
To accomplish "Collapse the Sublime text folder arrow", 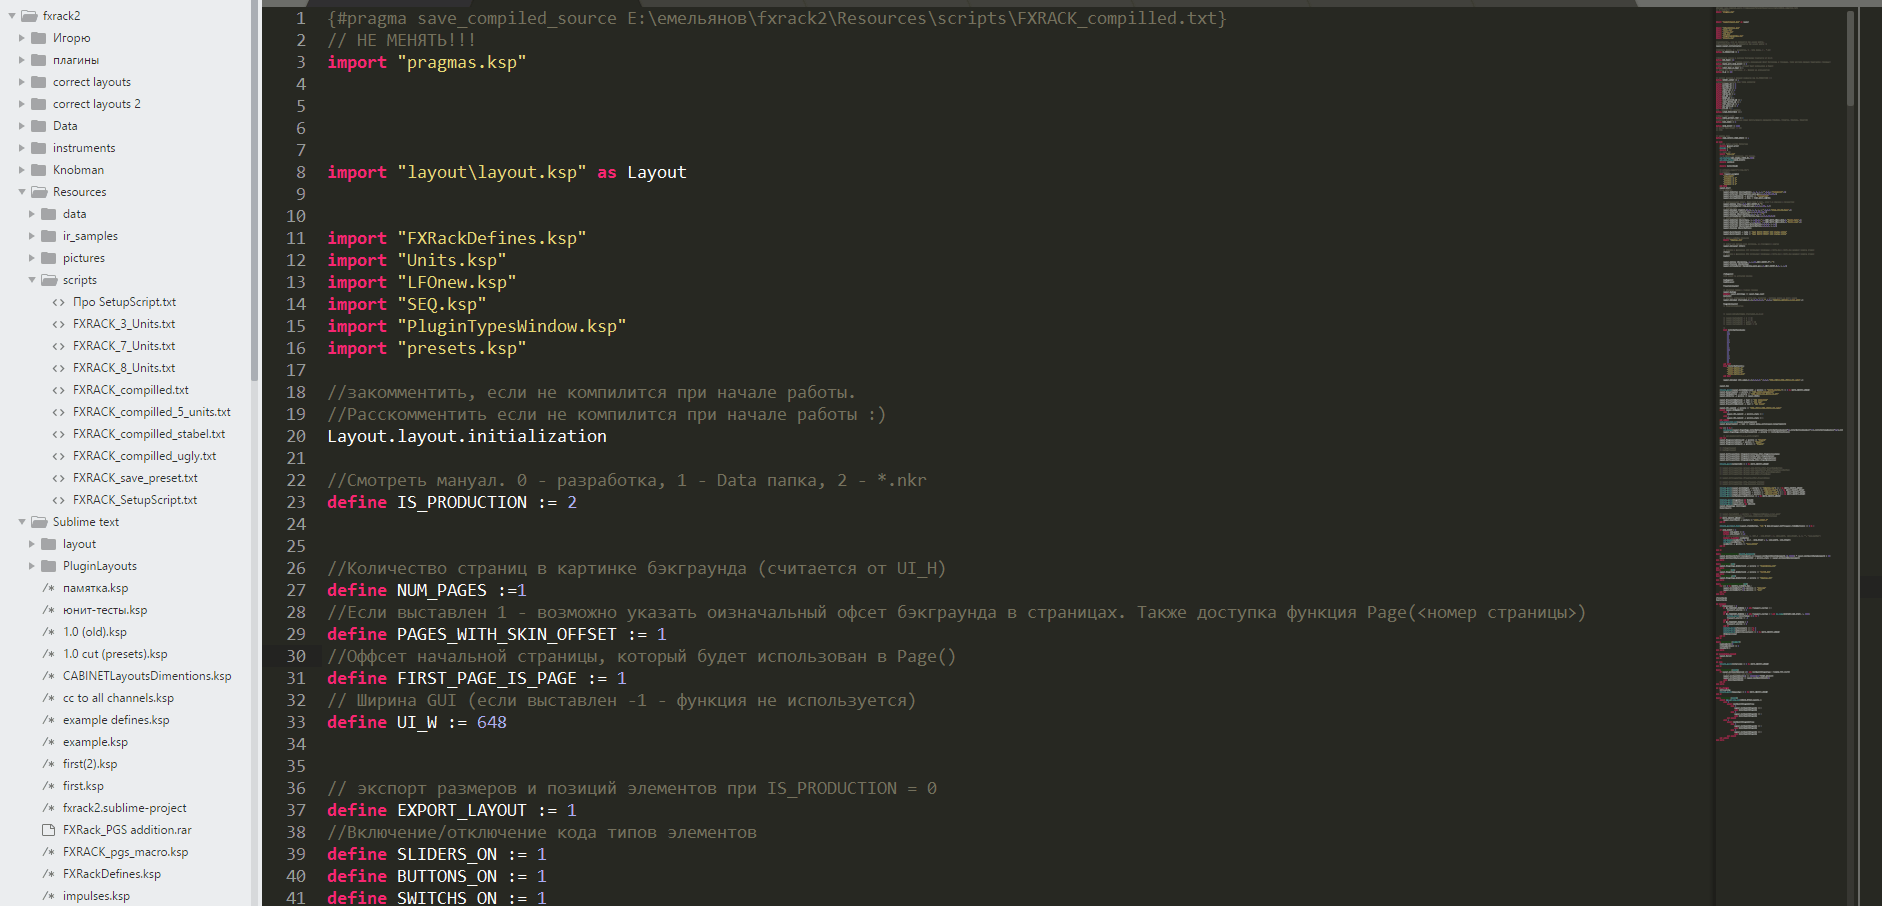I will pos(22,522).
